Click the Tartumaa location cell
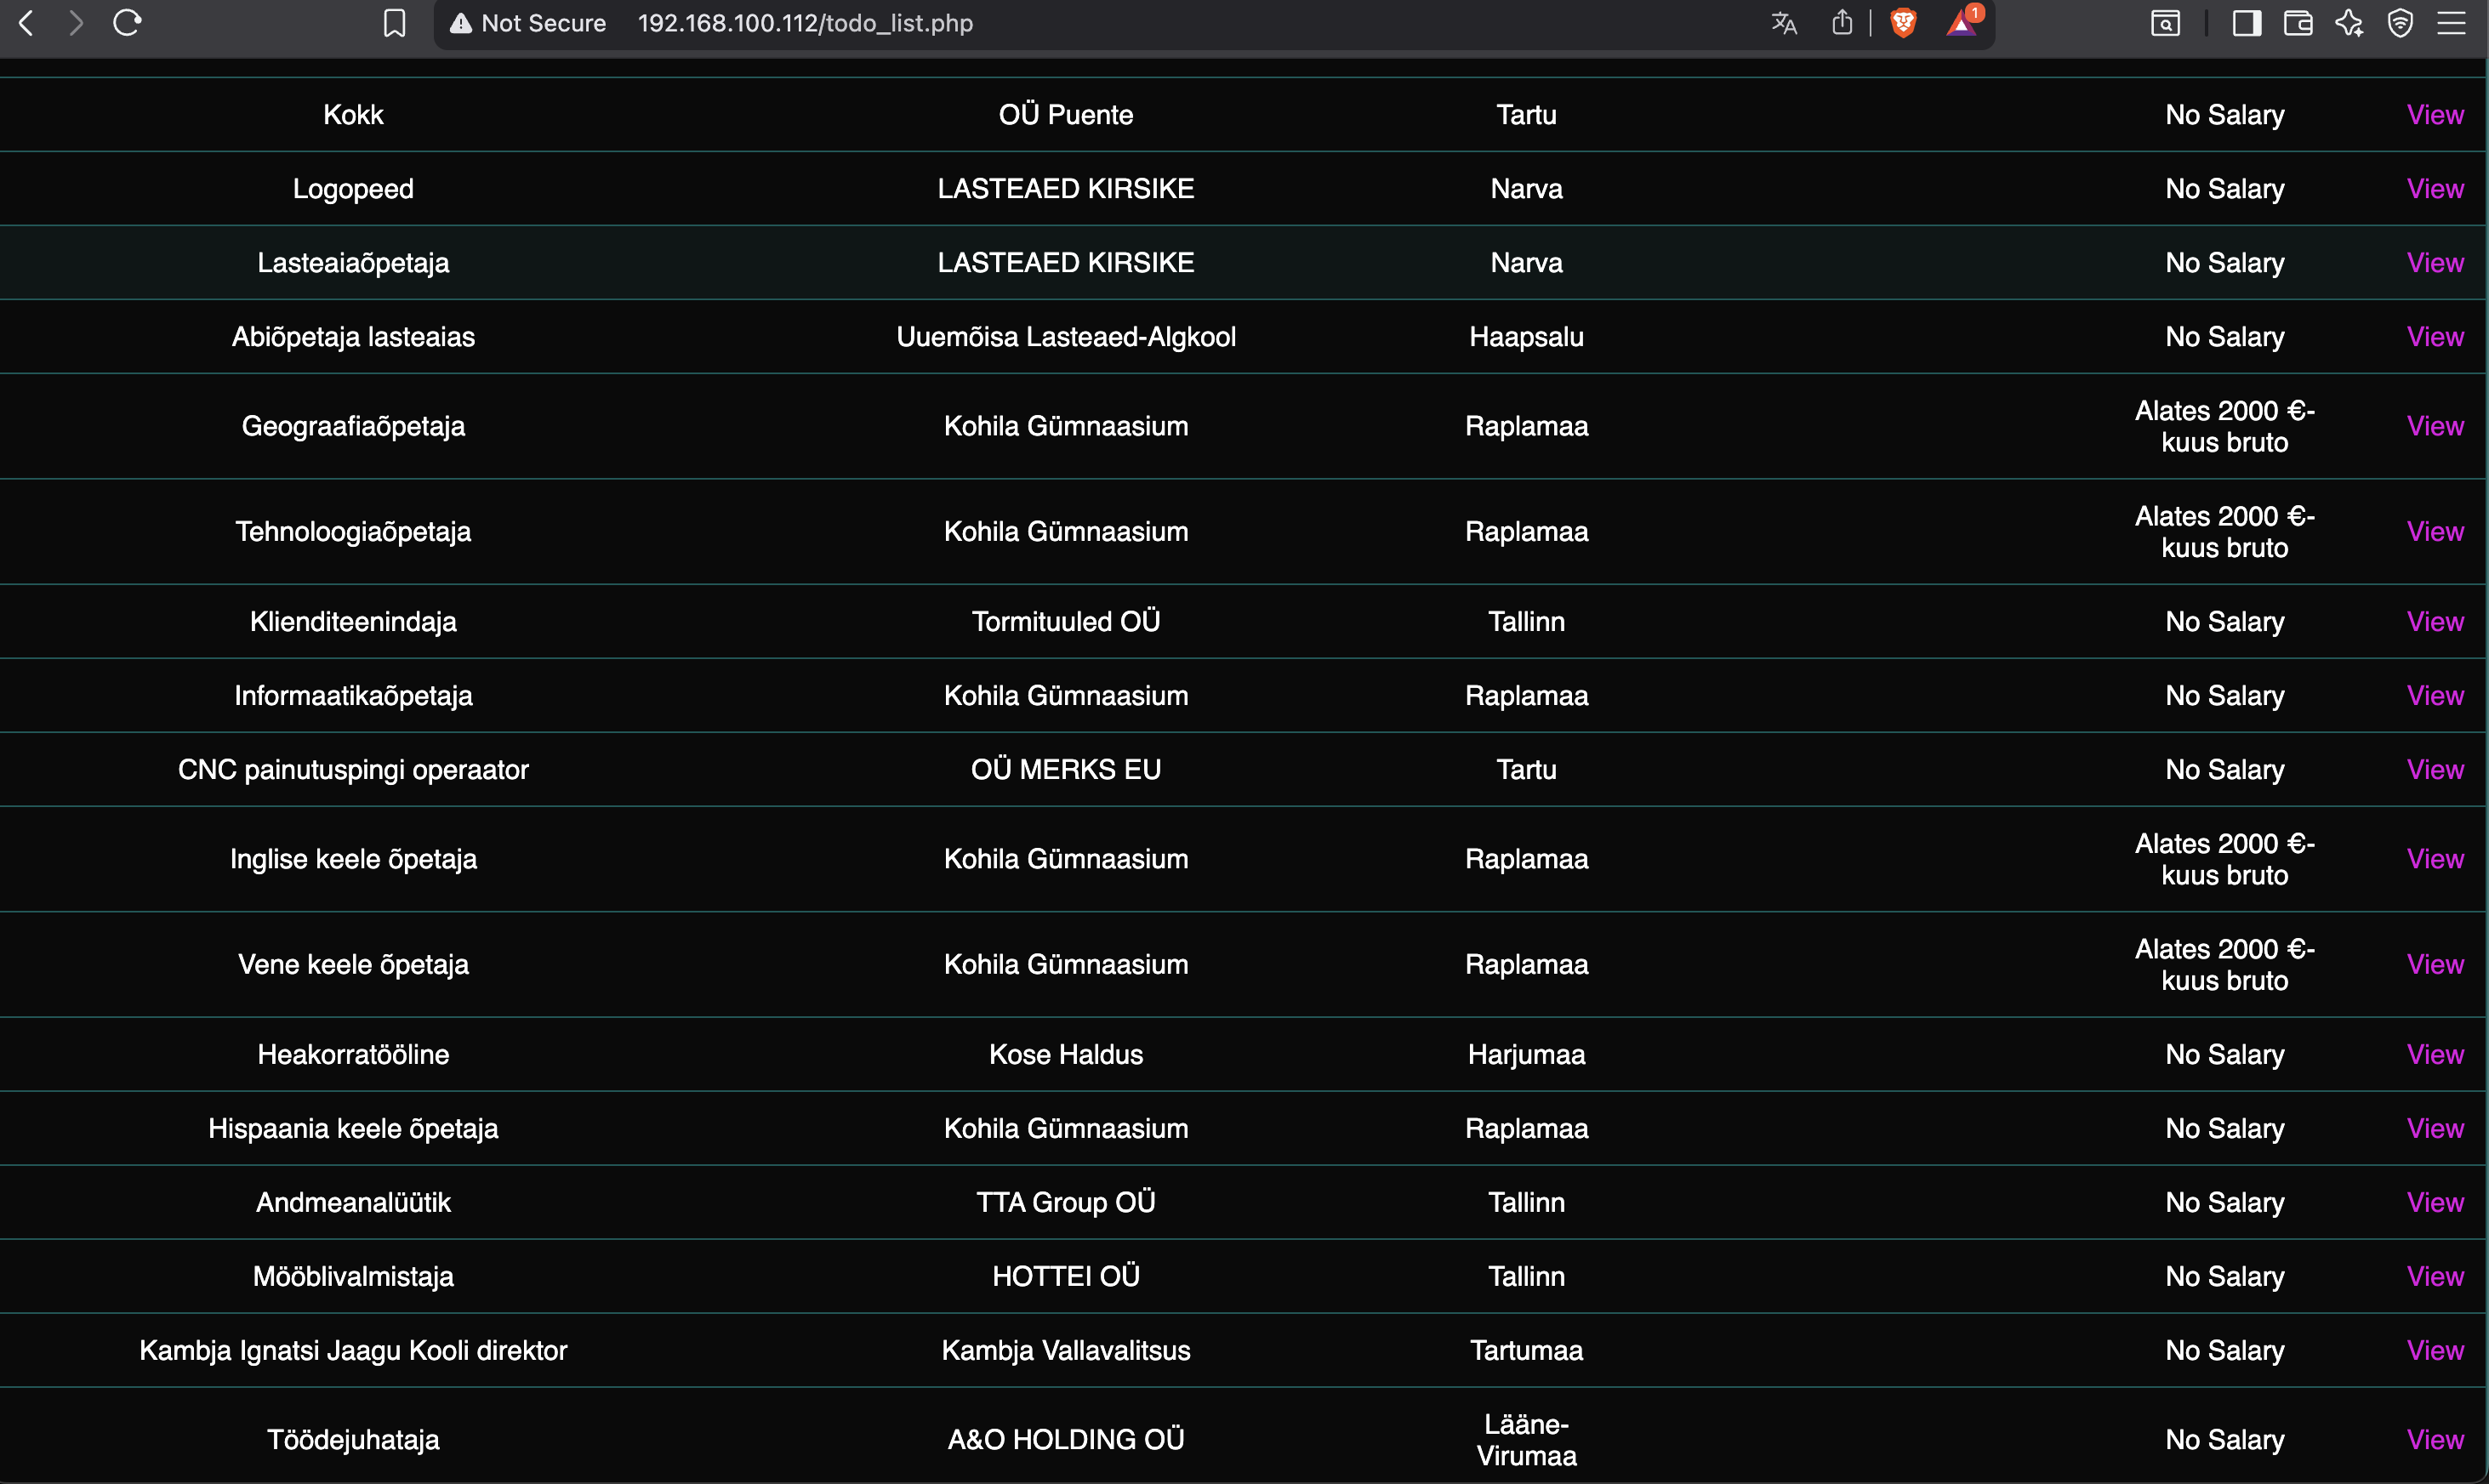Viewport: 2489px width, 1484px height. click(1526, 1351)
